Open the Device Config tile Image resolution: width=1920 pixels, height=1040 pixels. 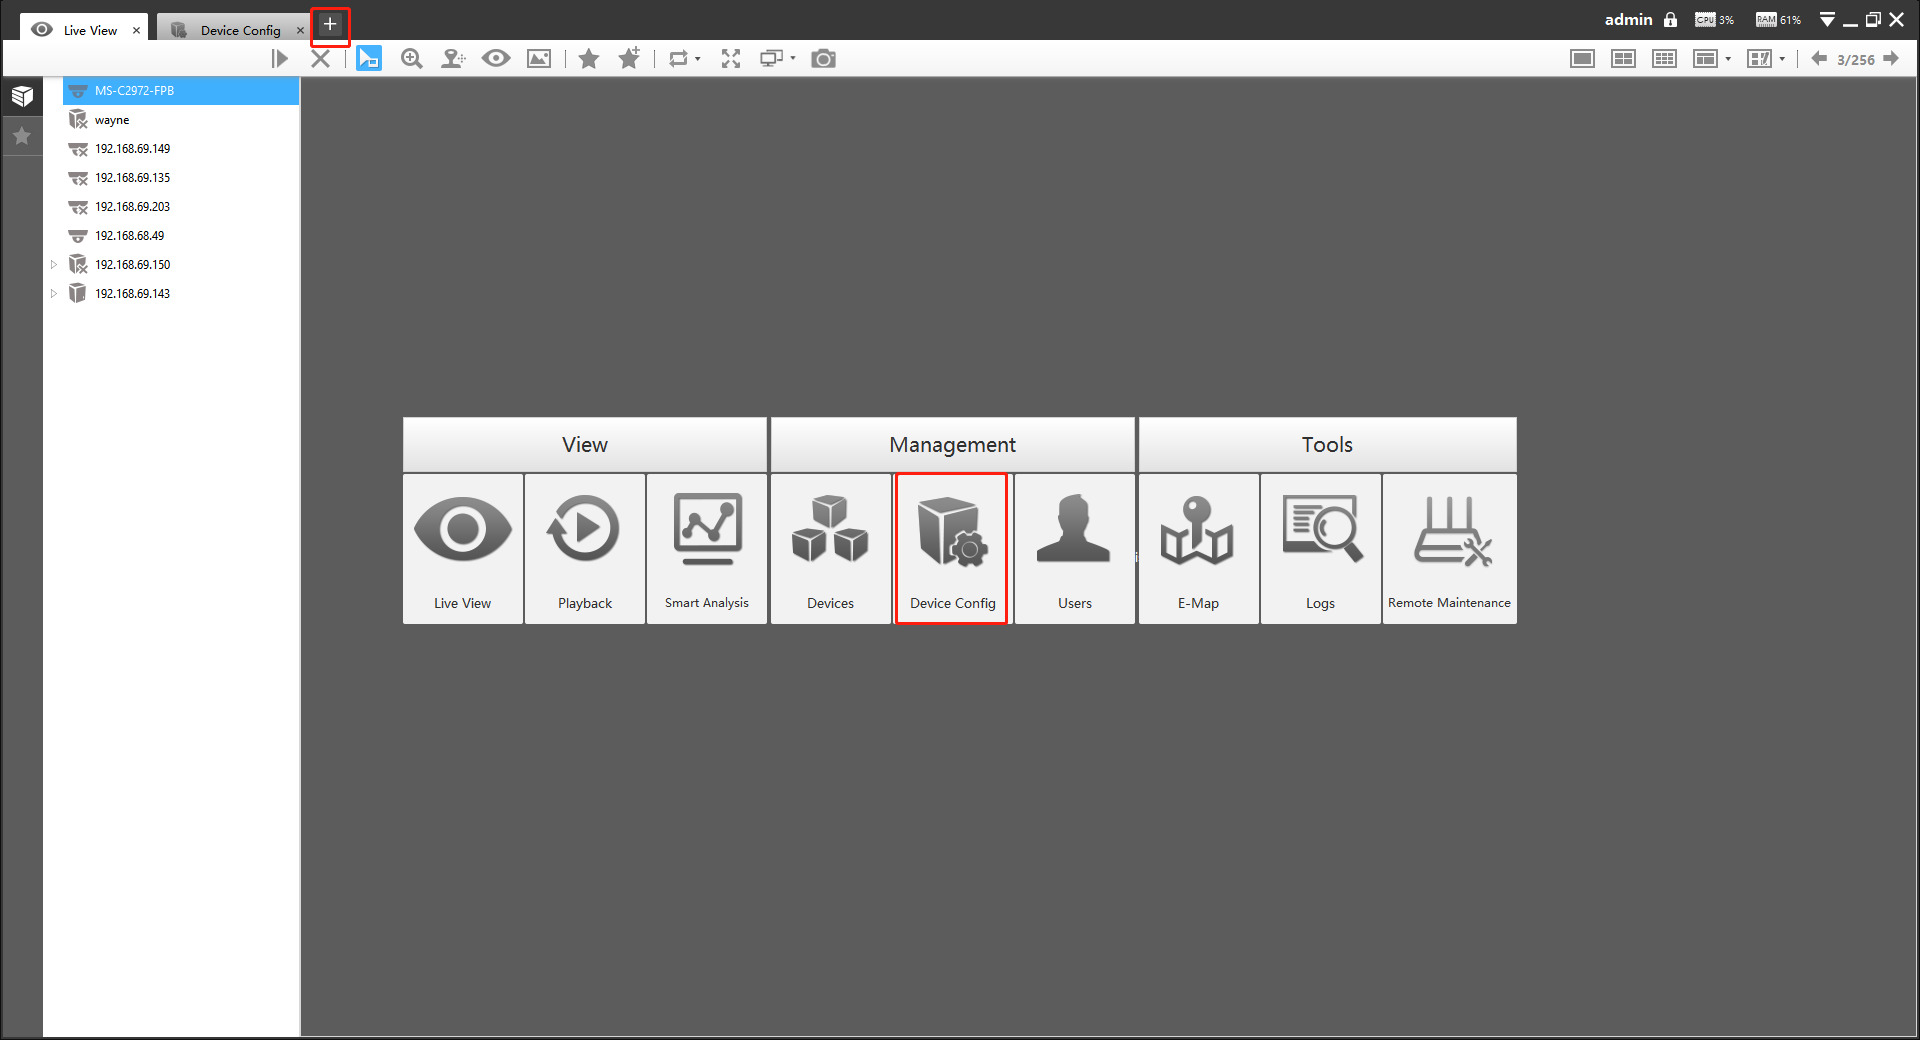(952, 549)
